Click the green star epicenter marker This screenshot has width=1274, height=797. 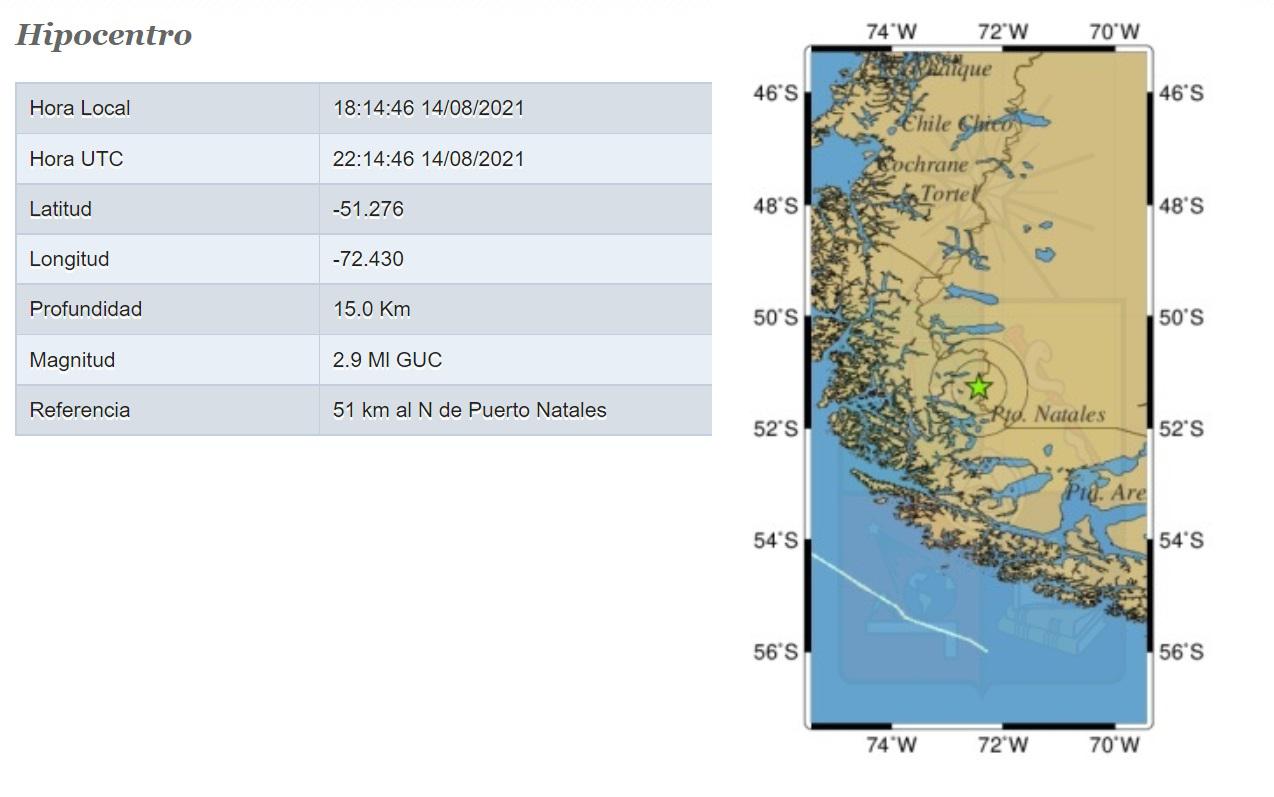pyautogui.click(x=978, y=387)
